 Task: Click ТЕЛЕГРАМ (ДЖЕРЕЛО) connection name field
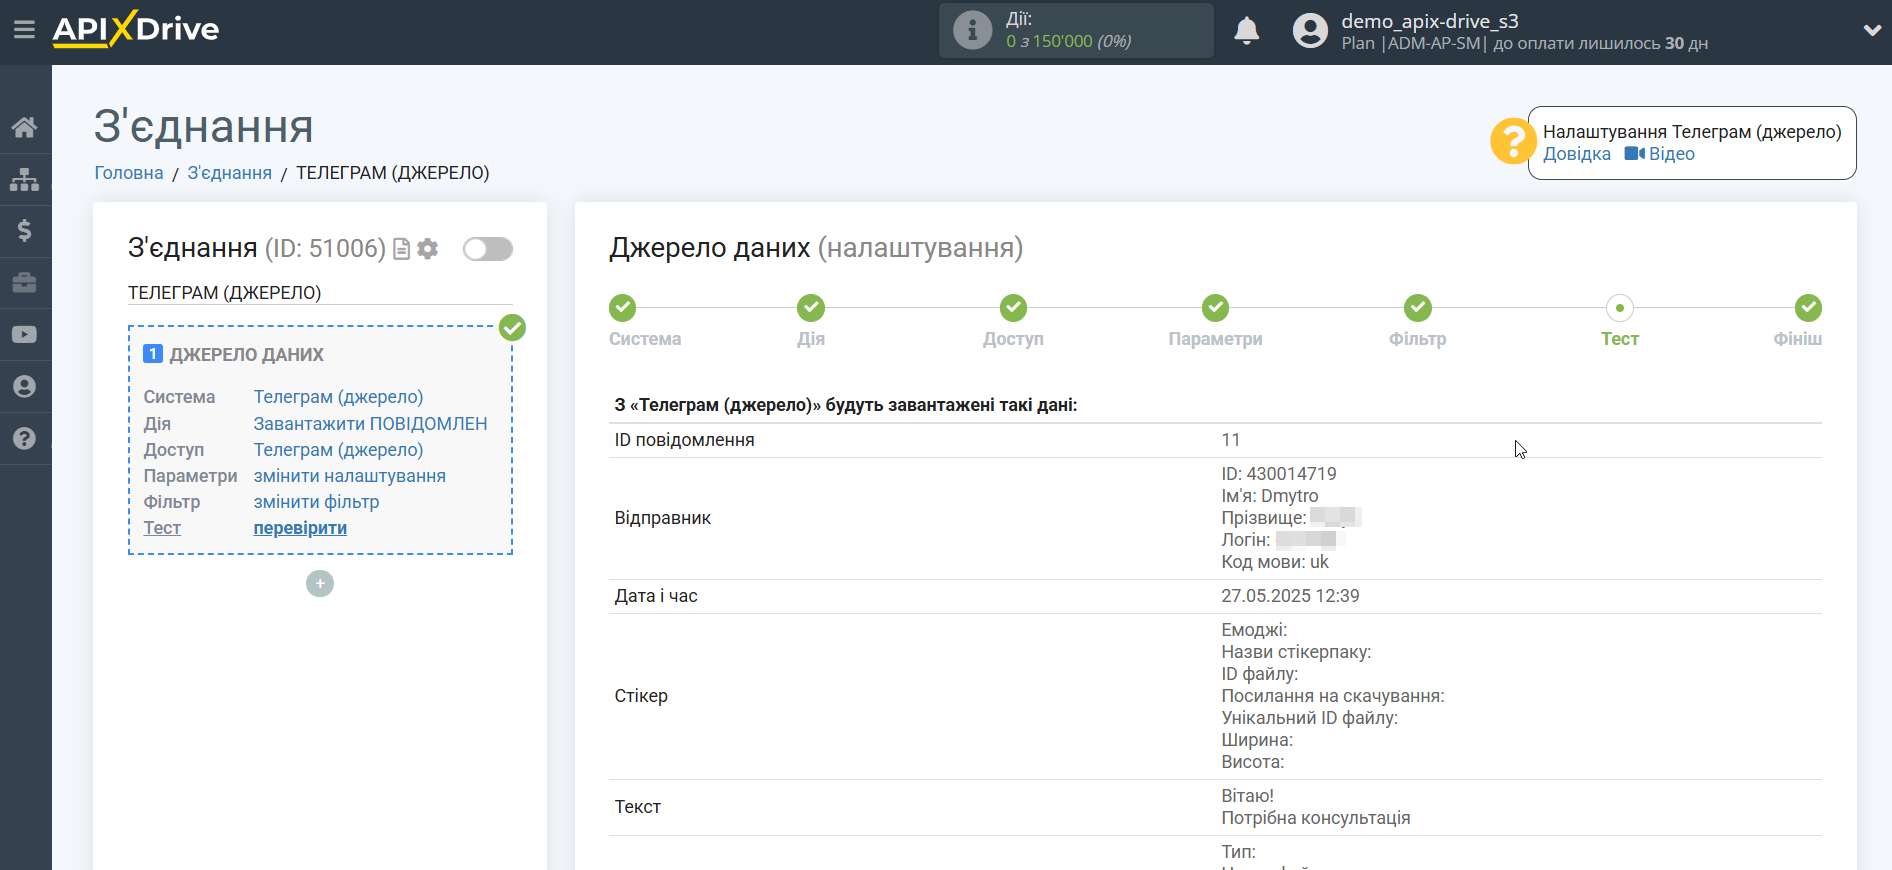click(320, 293)
